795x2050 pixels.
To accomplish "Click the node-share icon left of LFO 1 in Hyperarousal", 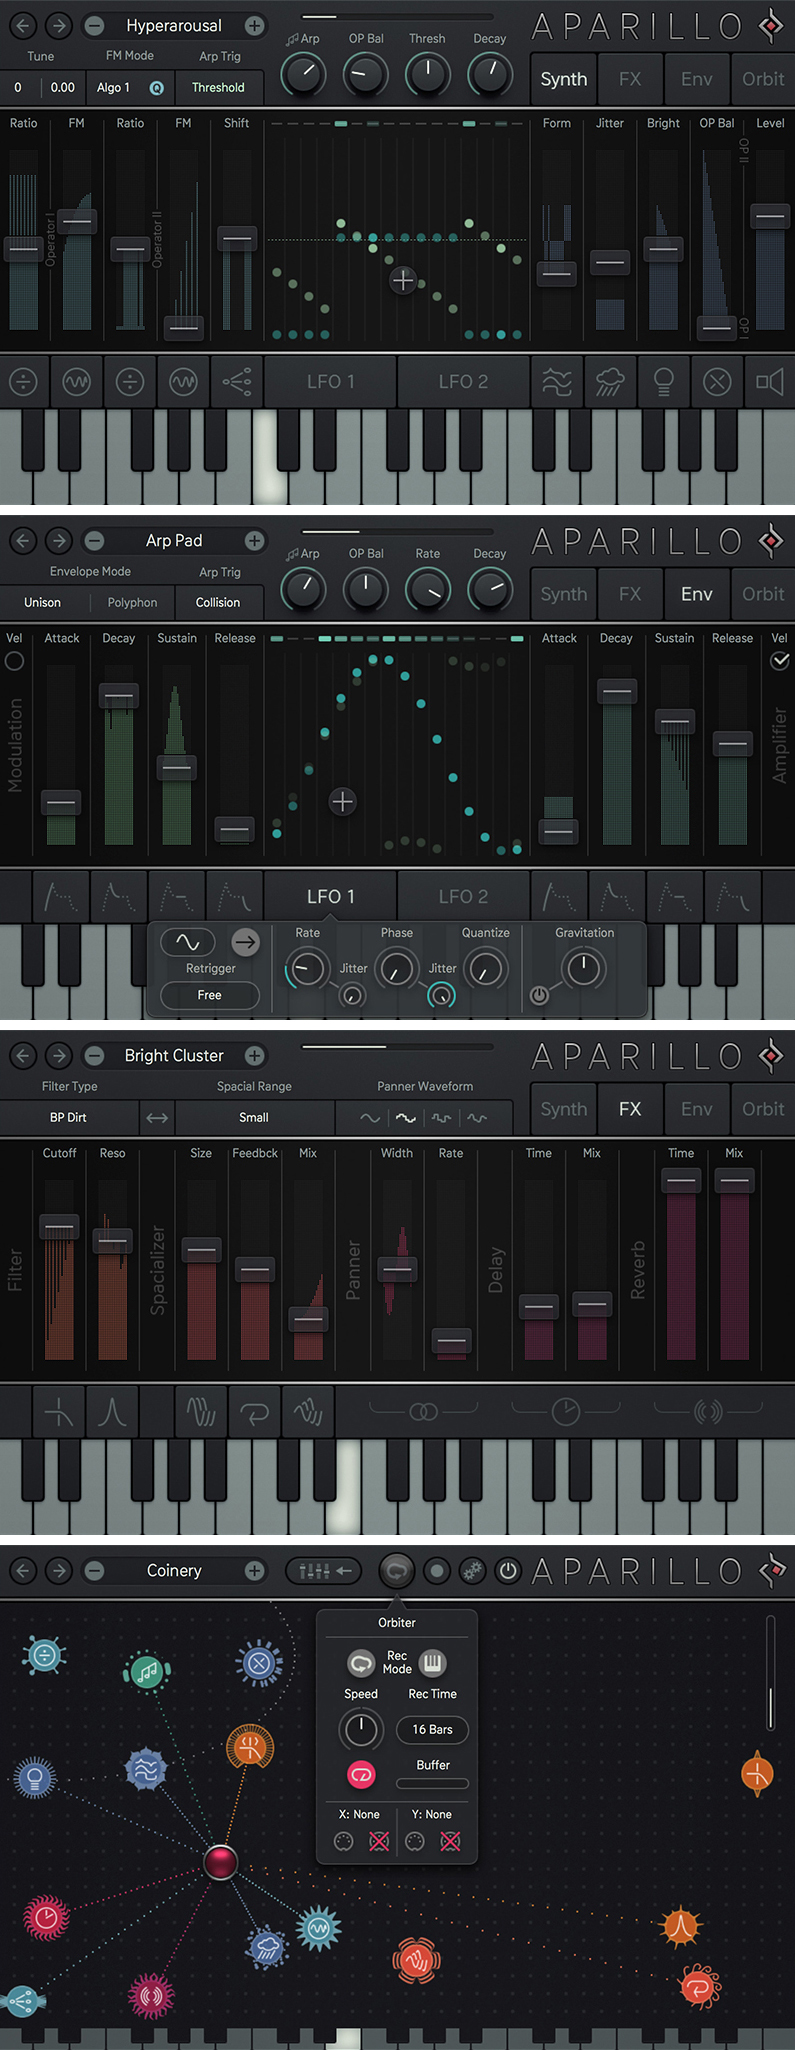I will click(237, 381).
